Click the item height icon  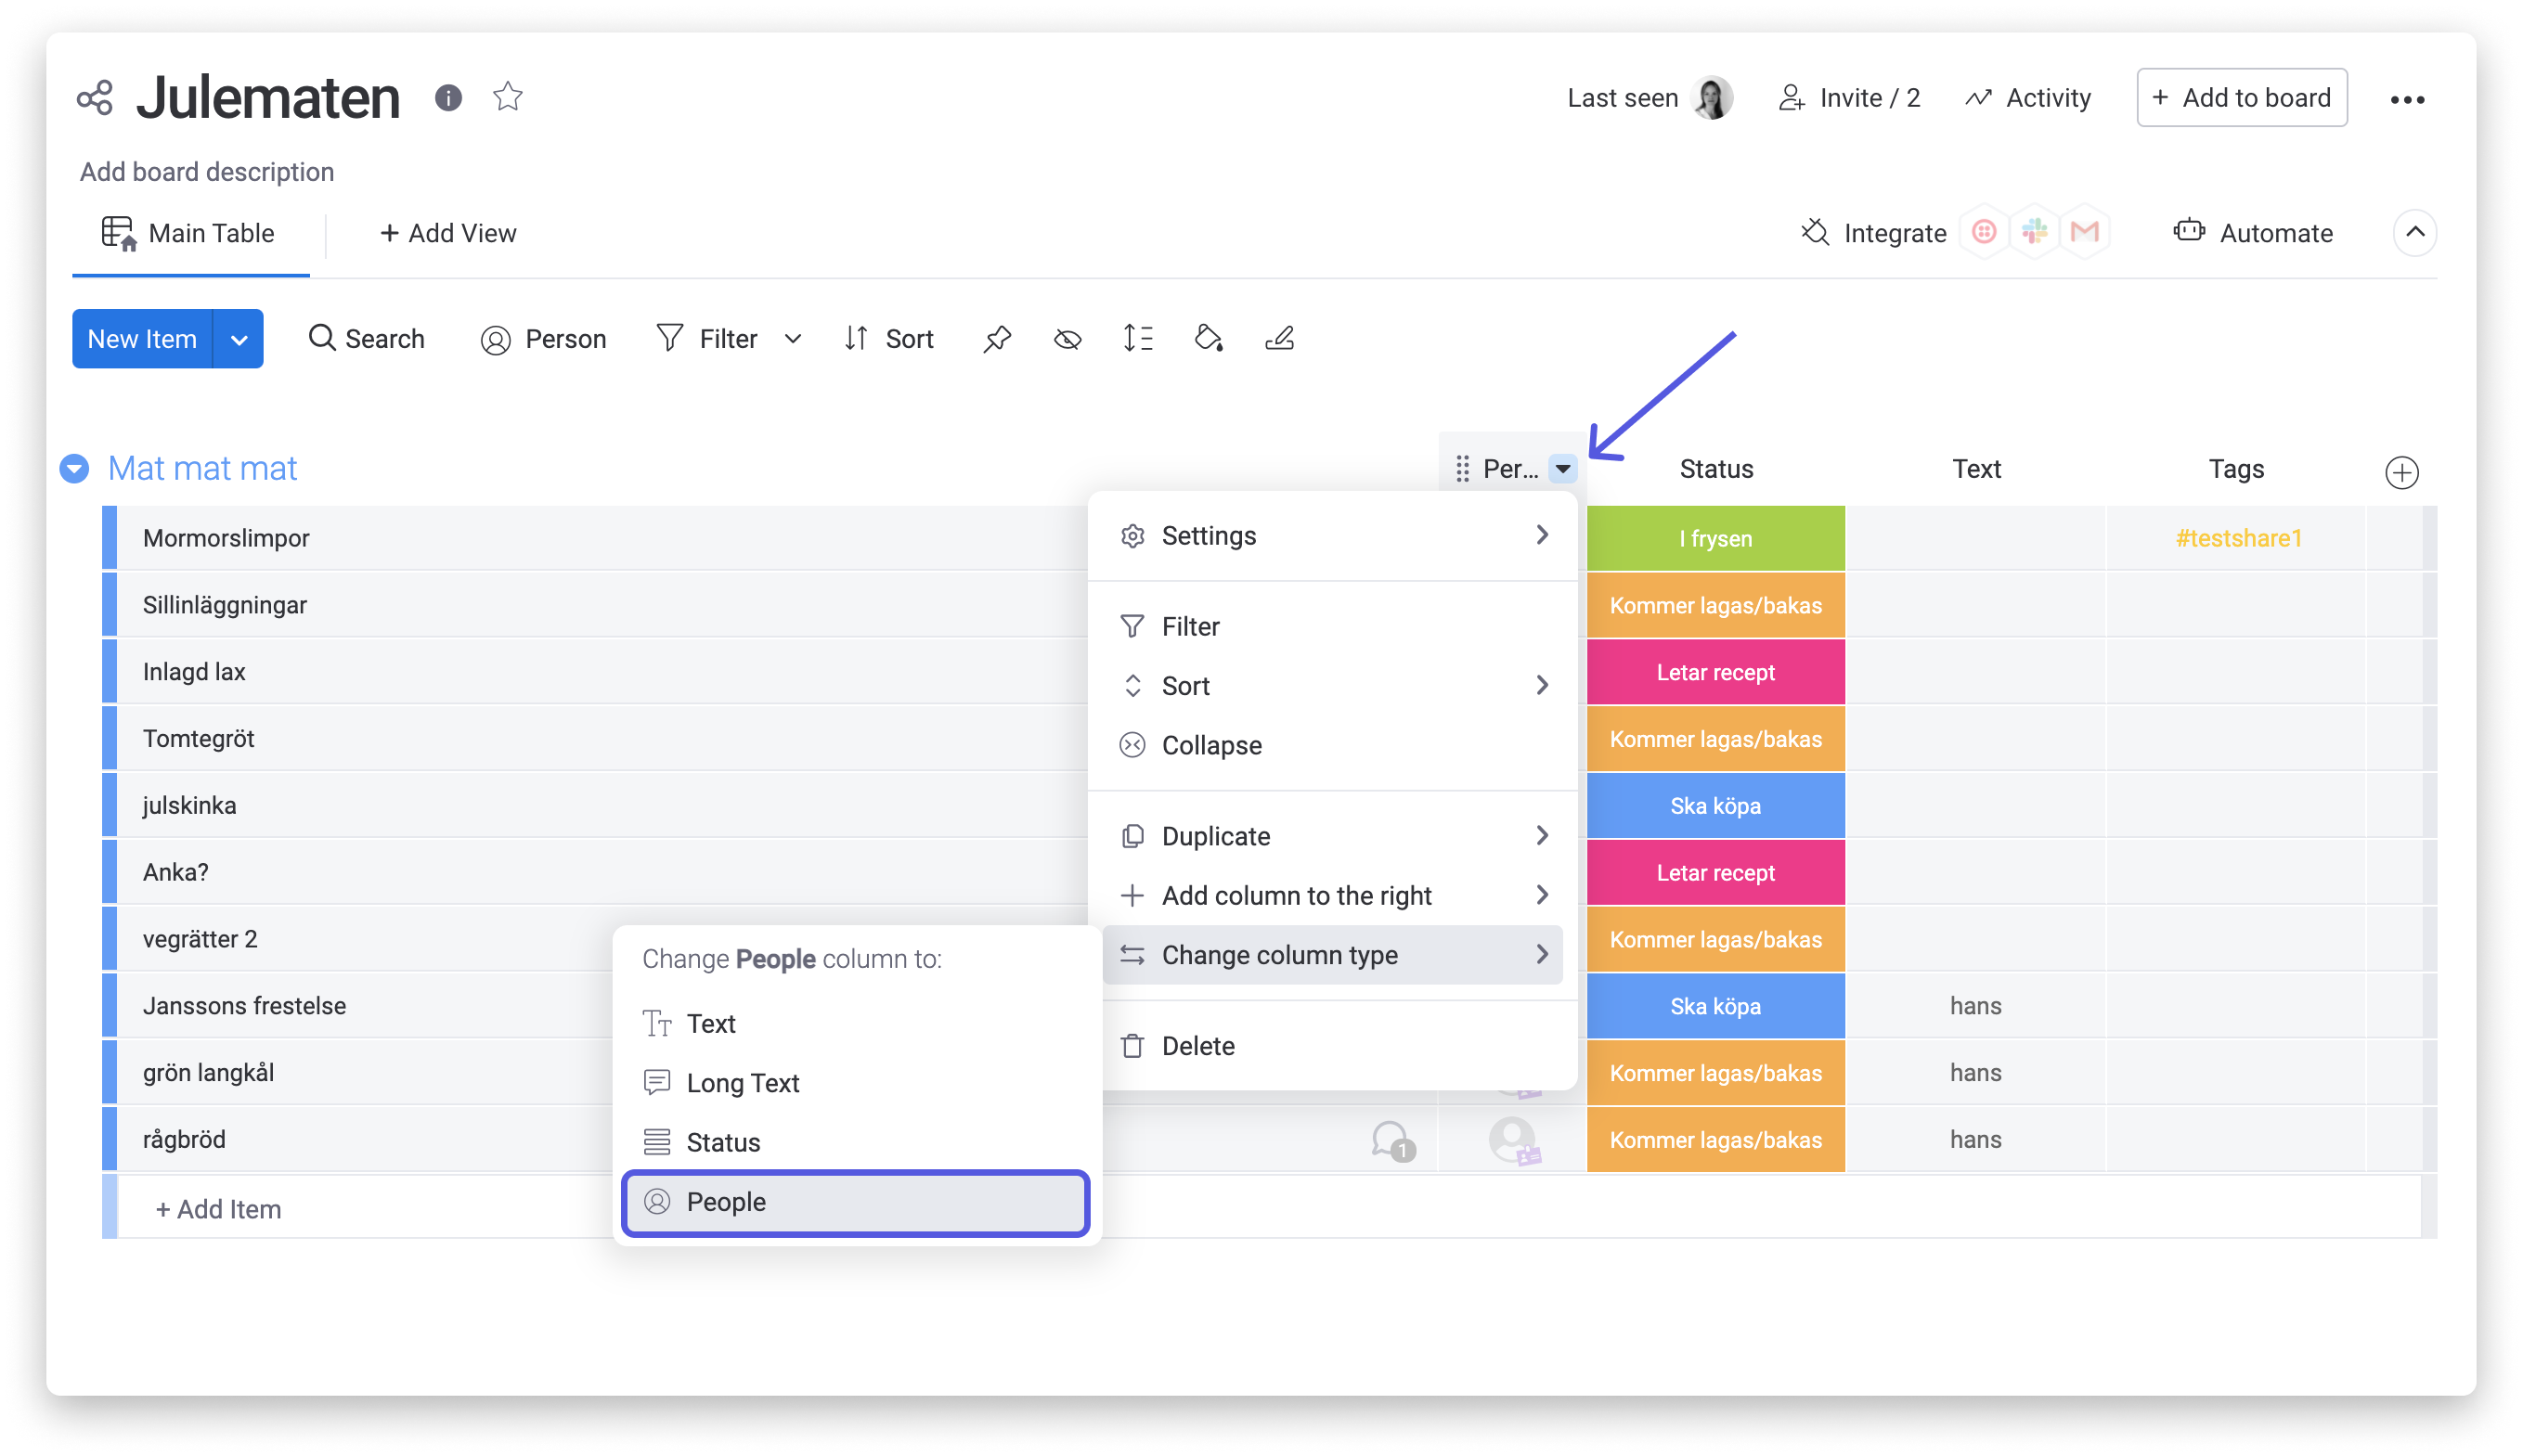1138,339
